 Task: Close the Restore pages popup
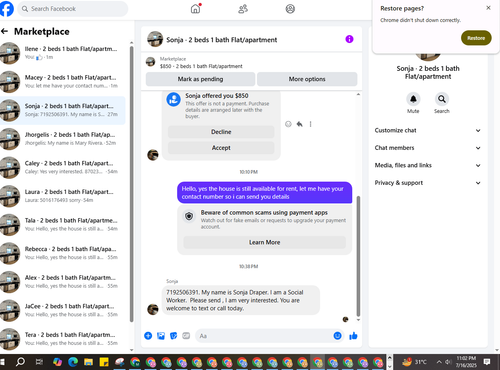pyautogui.click(x=488, y=8)
